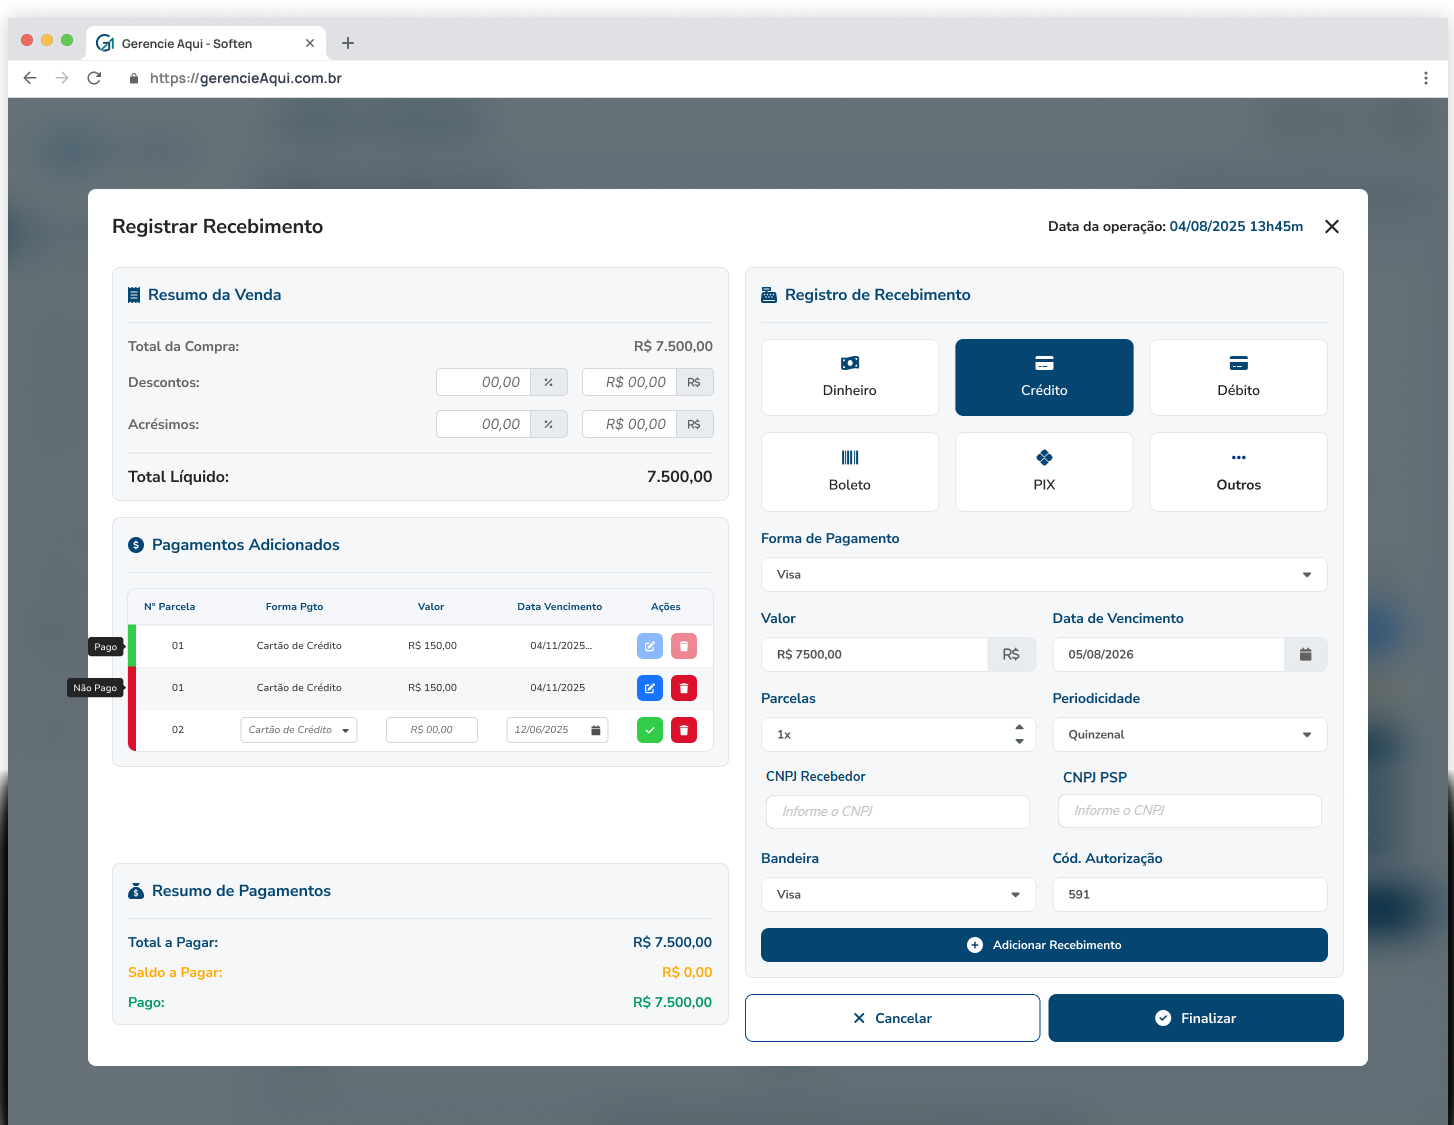The image size is (1454, 1125).
Task: Open a new browser tab
Action: pyautogui.click(x=348, y=43)
